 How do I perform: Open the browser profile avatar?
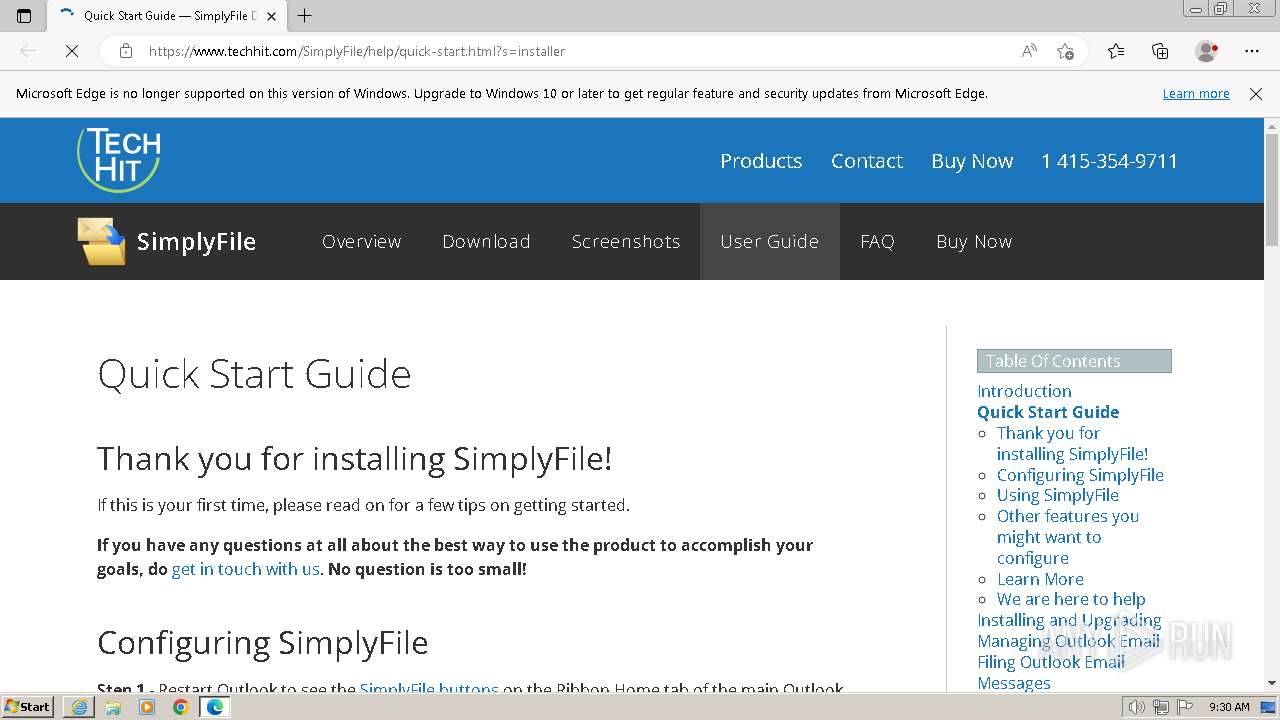point(1206,51)
